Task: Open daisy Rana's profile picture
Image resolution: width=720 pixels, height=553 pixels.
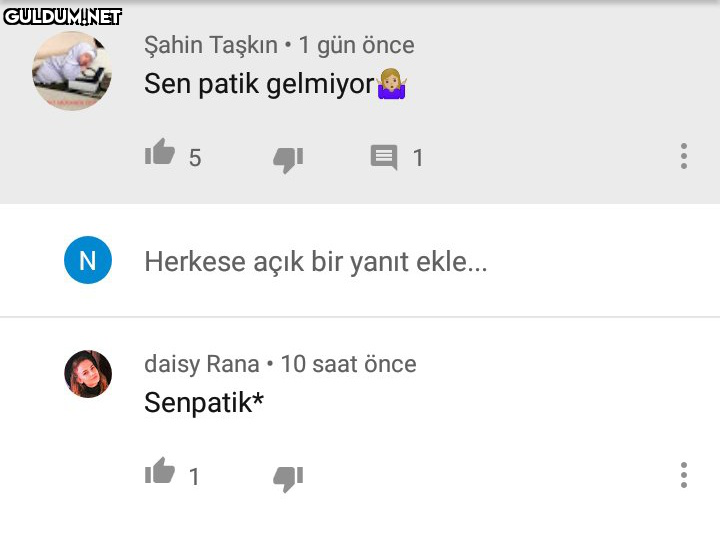Action: coord(88,374)
